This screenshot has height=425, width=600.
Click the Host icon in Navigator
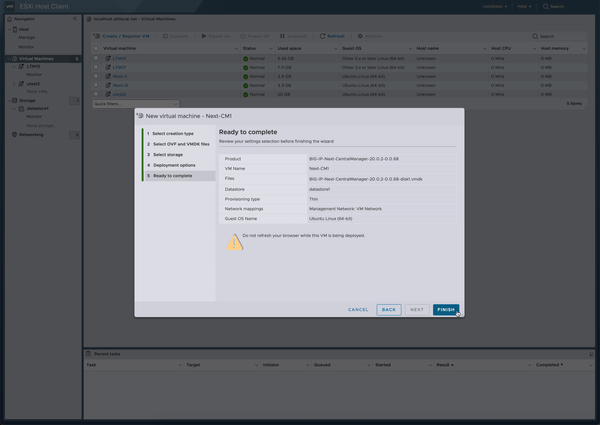(15, 29)
